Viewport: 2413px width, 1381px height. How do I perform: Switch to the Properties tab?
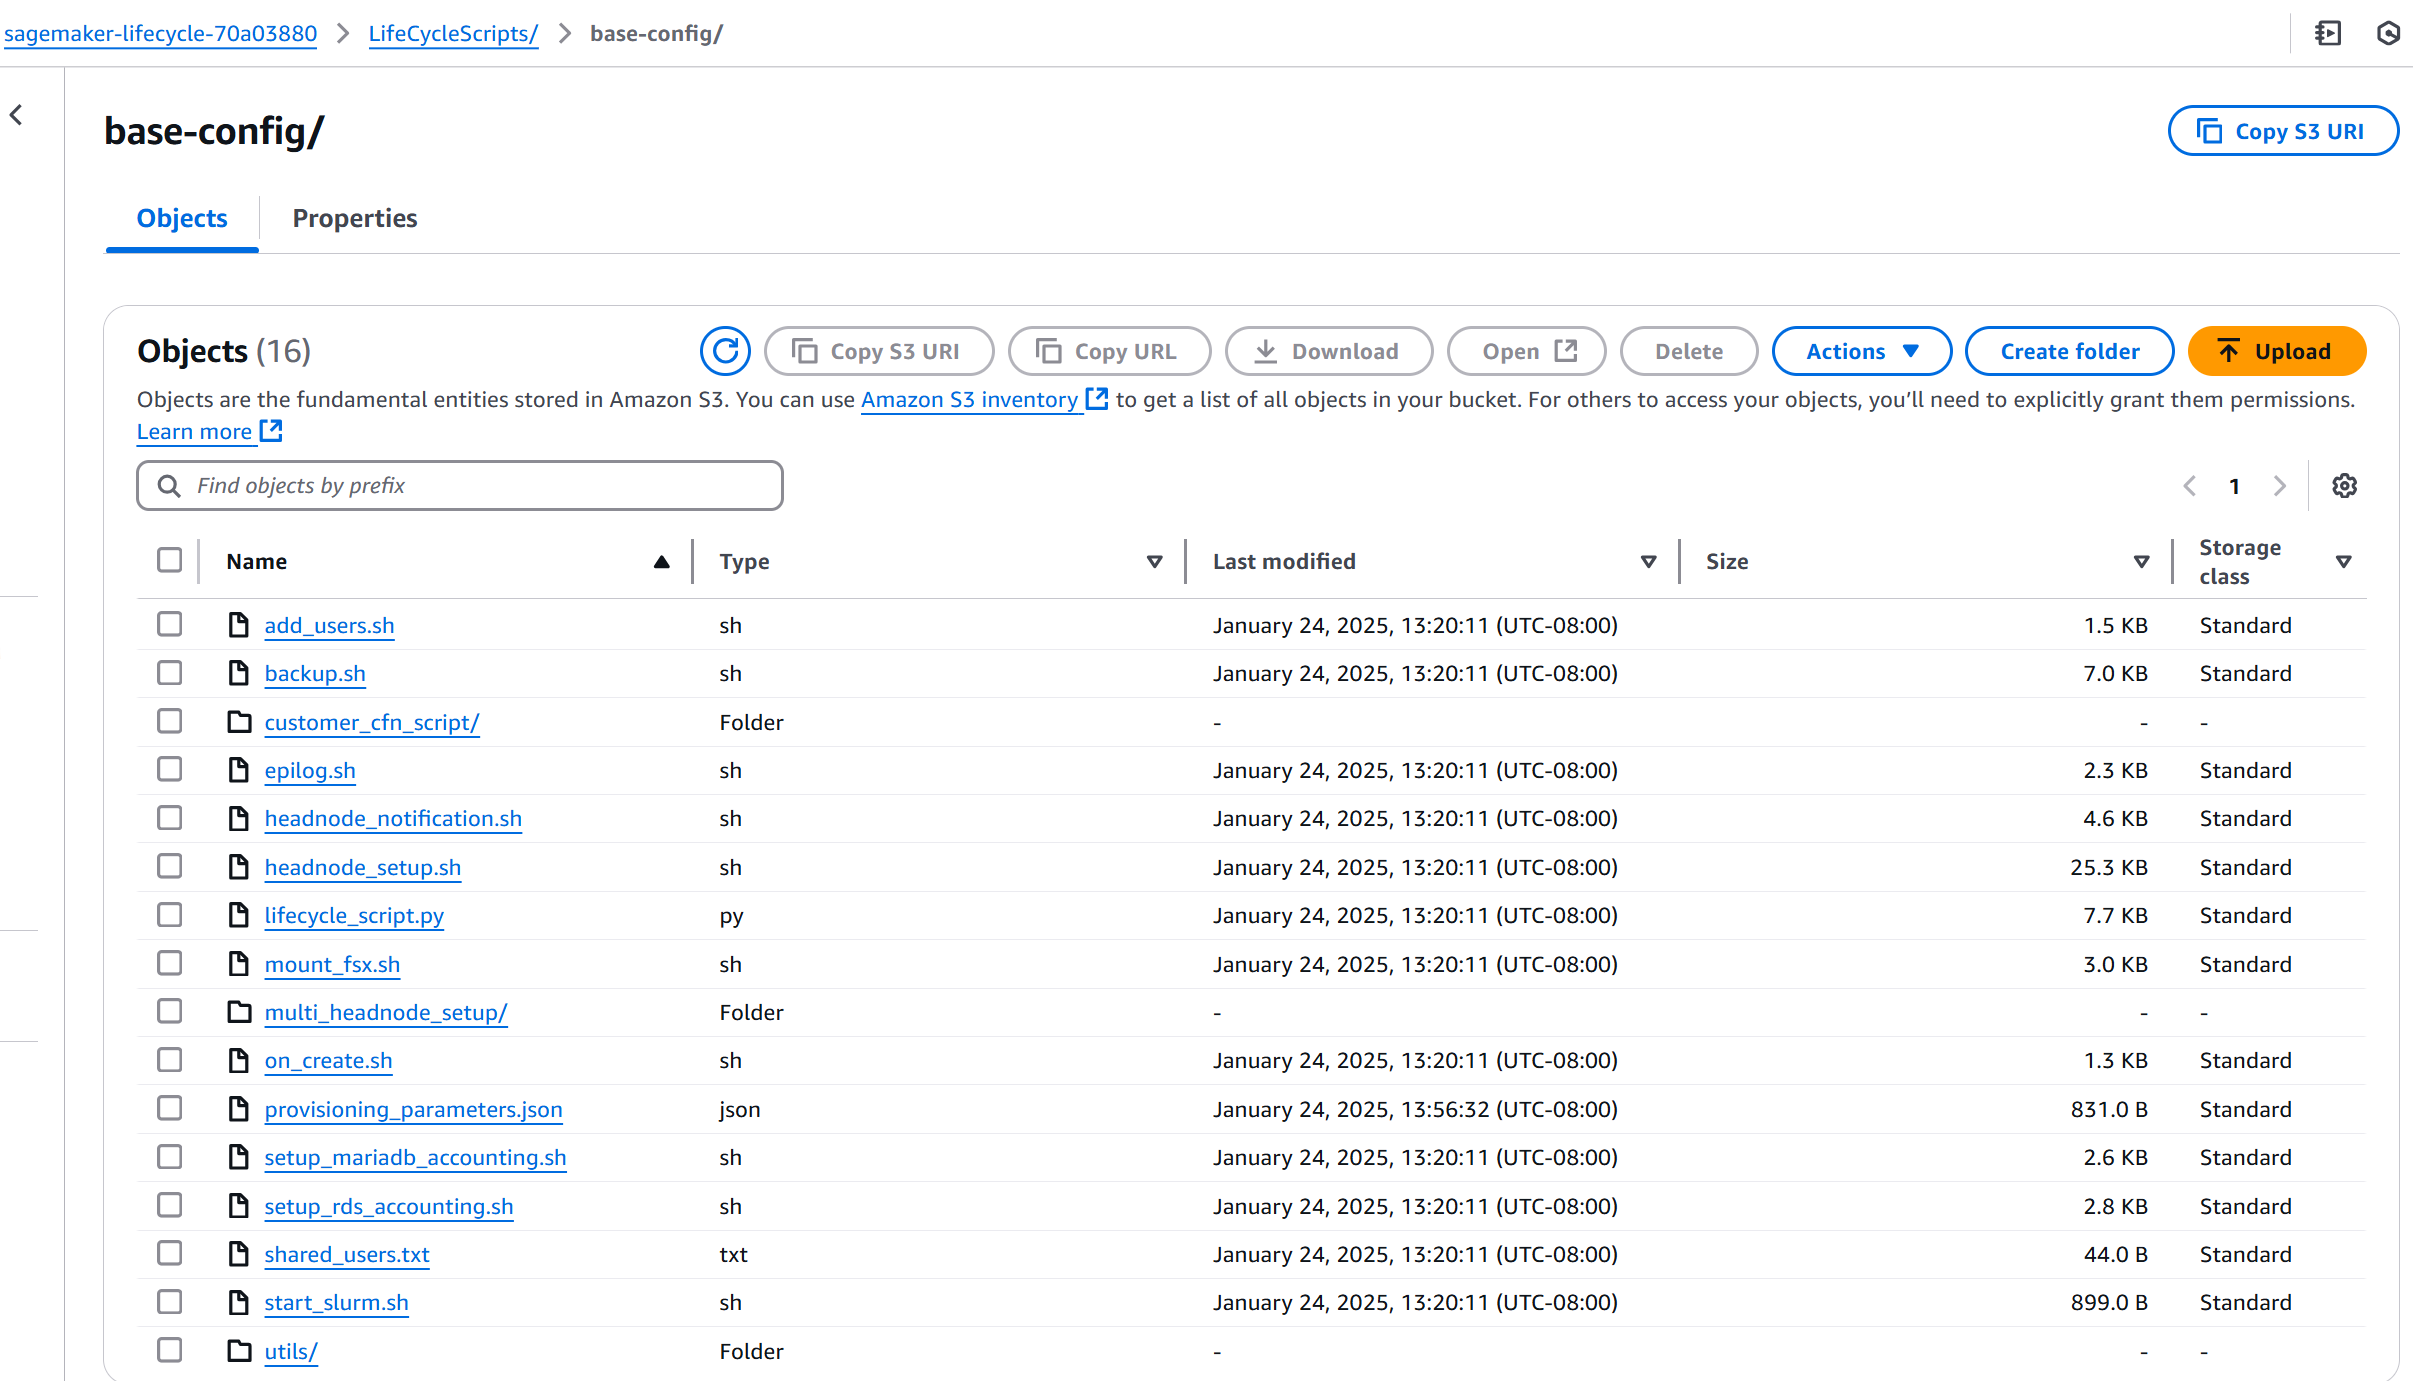coord(355,218)
